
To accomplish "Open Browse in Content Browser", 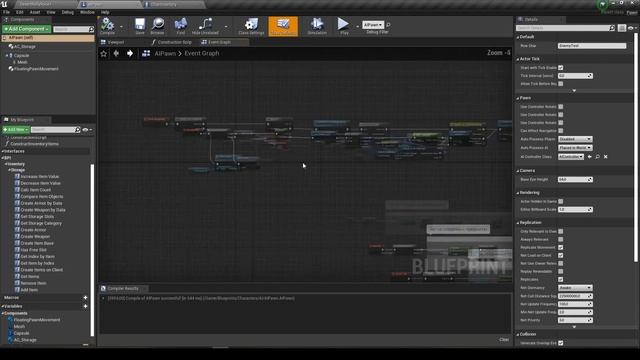I will (x=158, y=25).
